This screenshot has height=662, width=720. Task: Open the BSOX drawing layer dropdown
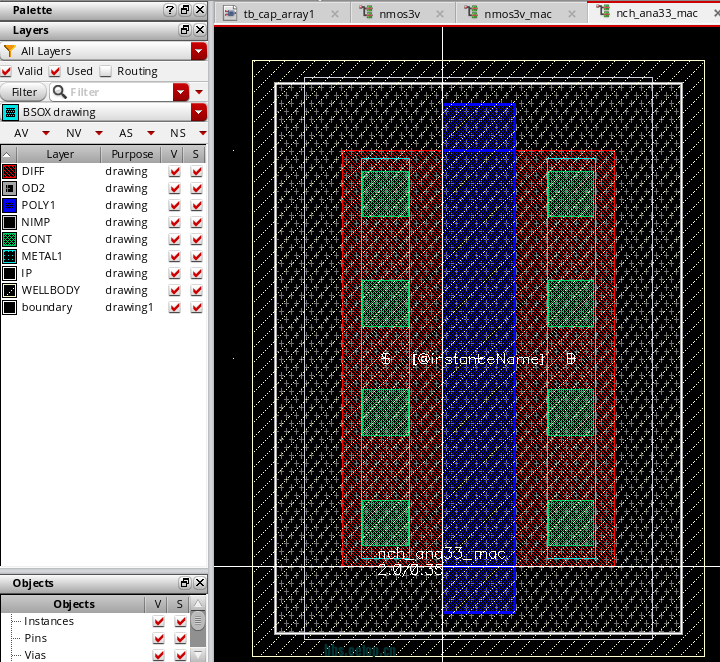pyautogui.click(x=199, y=112)
